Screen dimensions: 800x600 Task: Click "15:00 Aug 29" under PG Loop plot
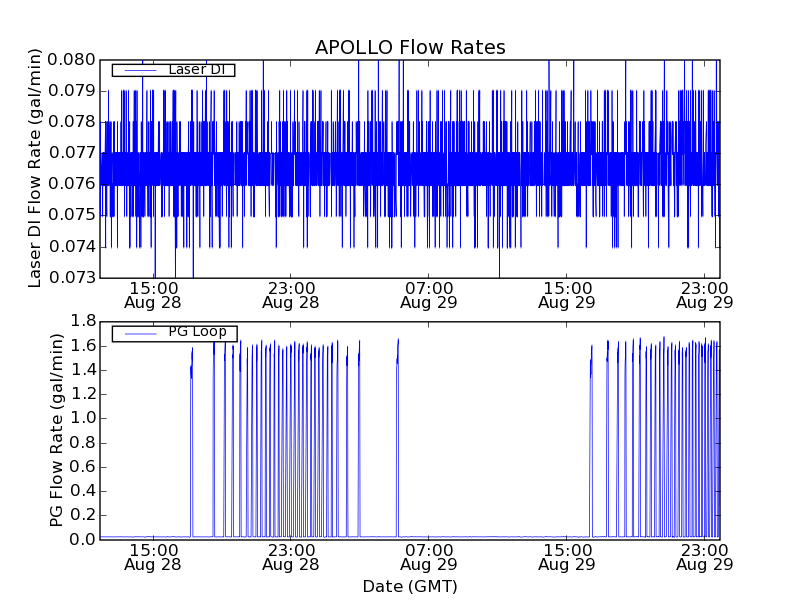point(567,558)
